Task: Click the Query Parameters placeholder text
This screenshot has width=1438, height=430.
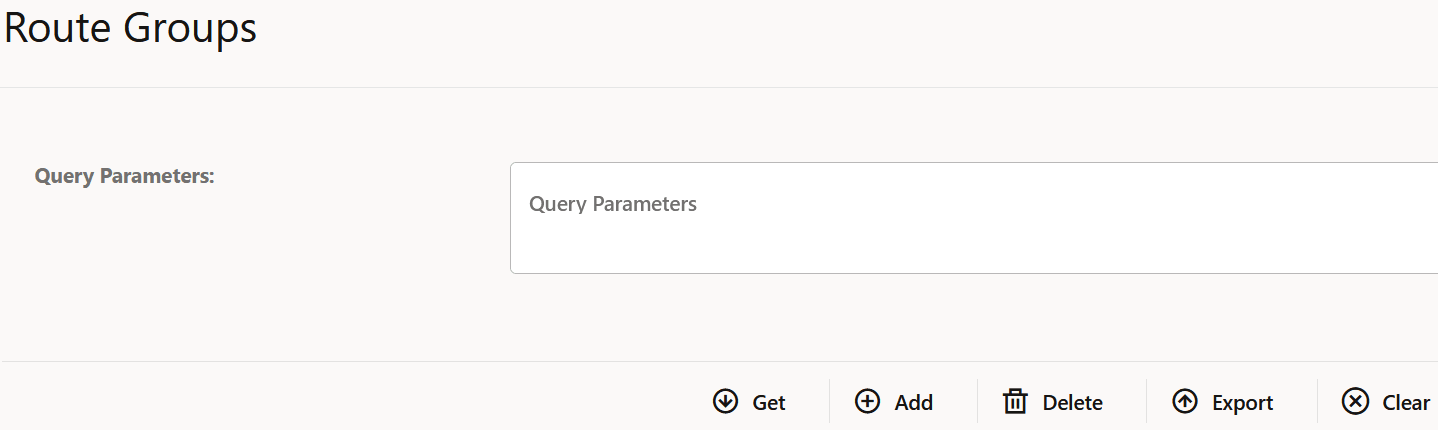Action: tap(612, 204)
